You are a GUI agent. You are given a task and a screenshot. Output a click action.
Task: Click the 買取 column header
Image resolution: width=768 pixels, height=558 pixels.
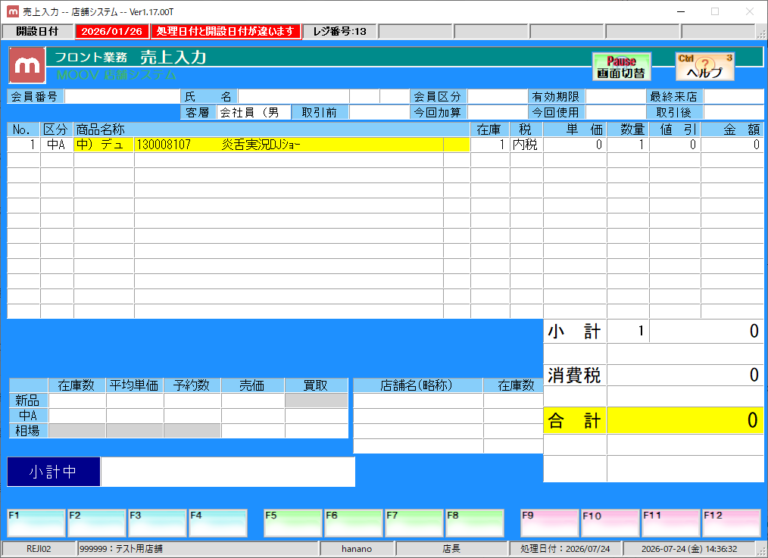pos(316,385)
